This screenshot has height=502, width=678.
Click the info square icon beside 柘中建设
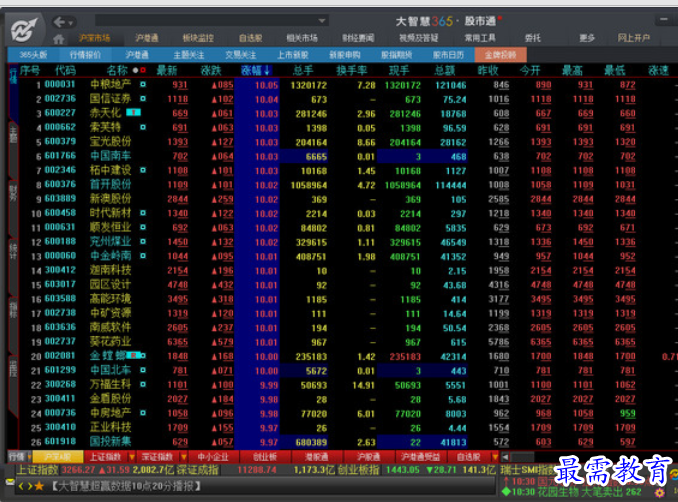143,170
